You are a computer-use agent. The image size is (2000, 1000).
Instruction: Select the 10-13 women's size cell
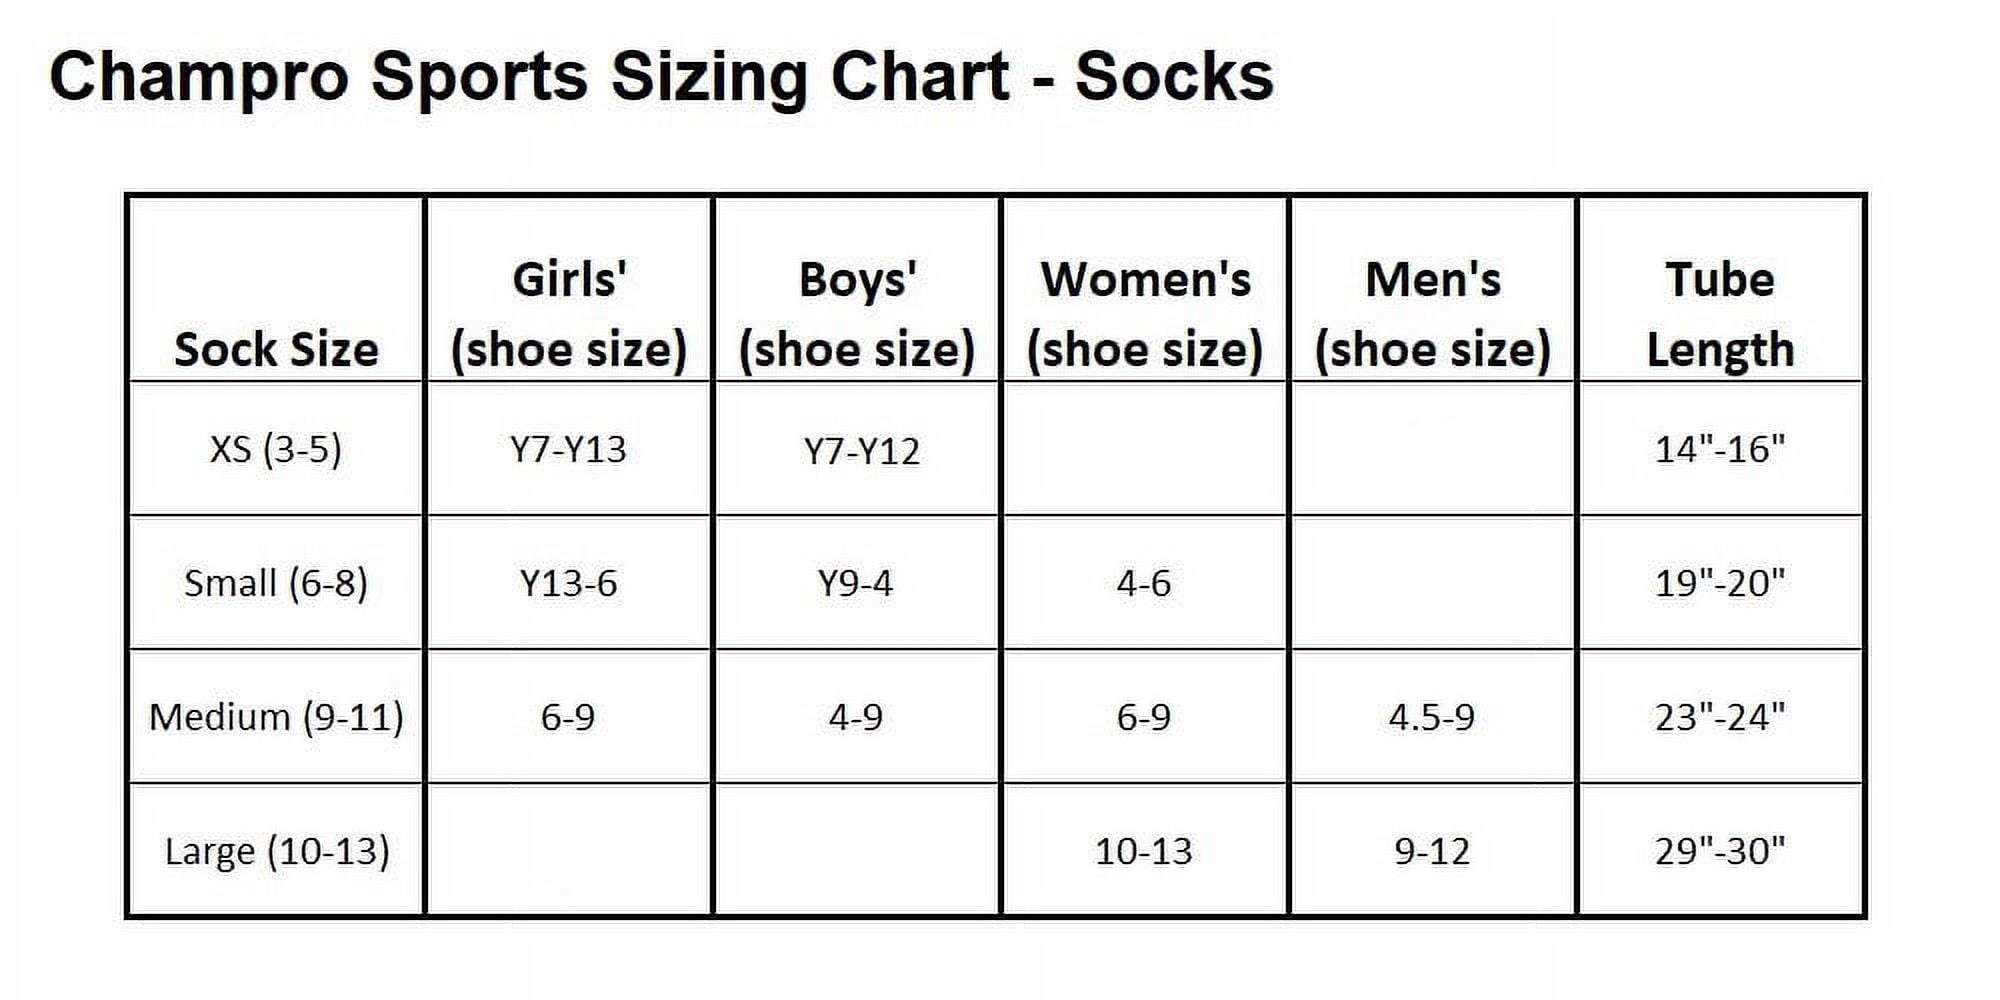point(1144,851)
